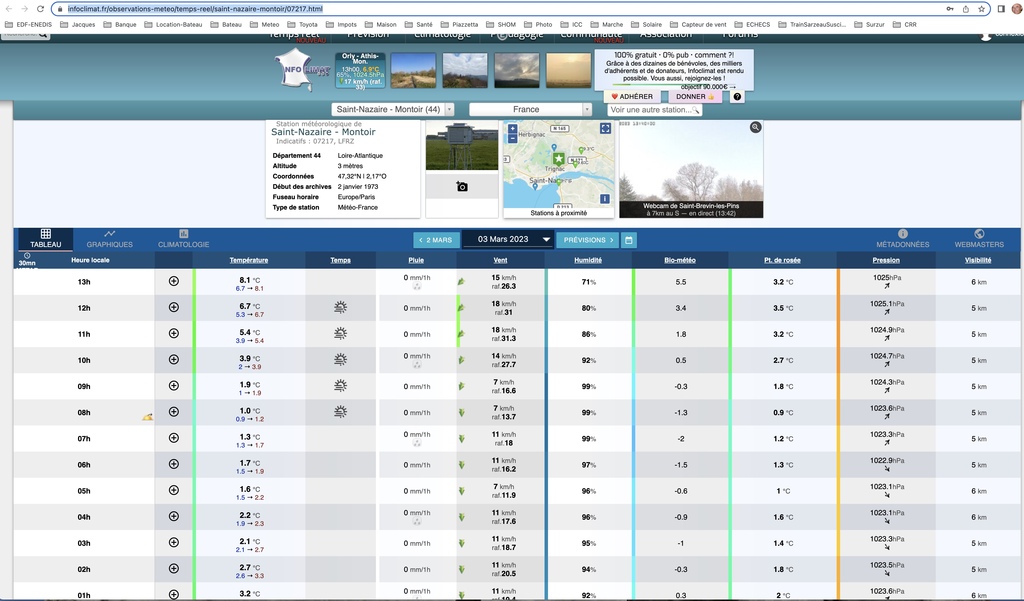The image size is (1024, 601).
Task: Click the Adhérer button
Action: click(632, 97)
